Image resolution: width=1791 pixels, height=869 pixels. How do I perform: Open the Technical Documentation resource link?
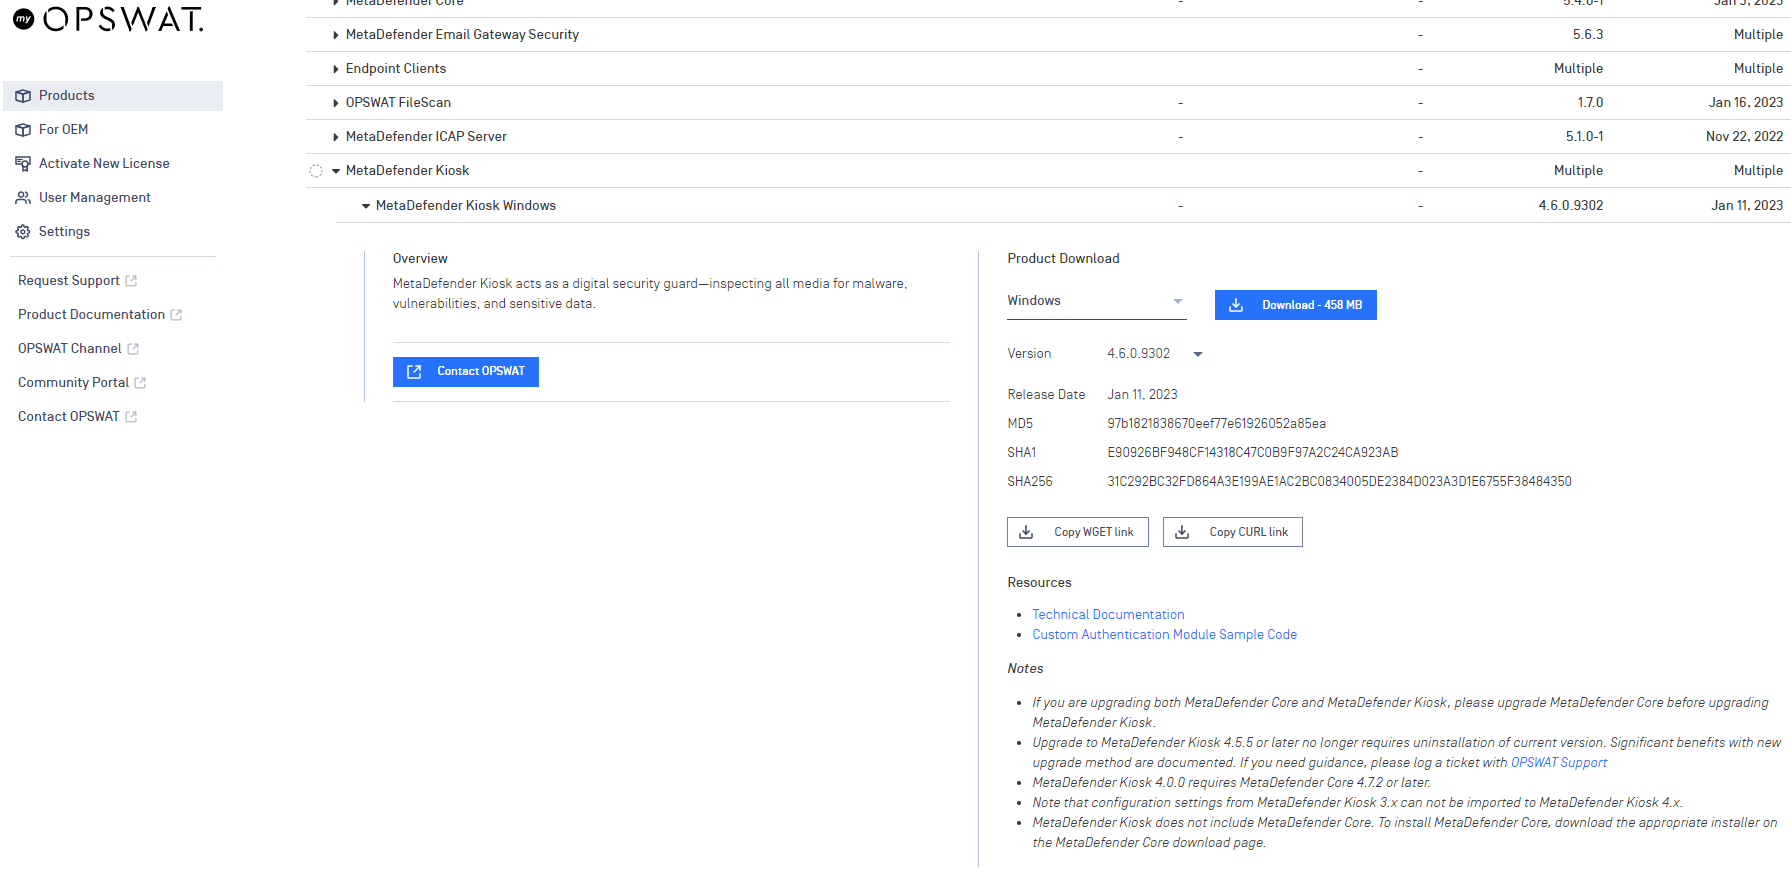(x=1108, y=615)
